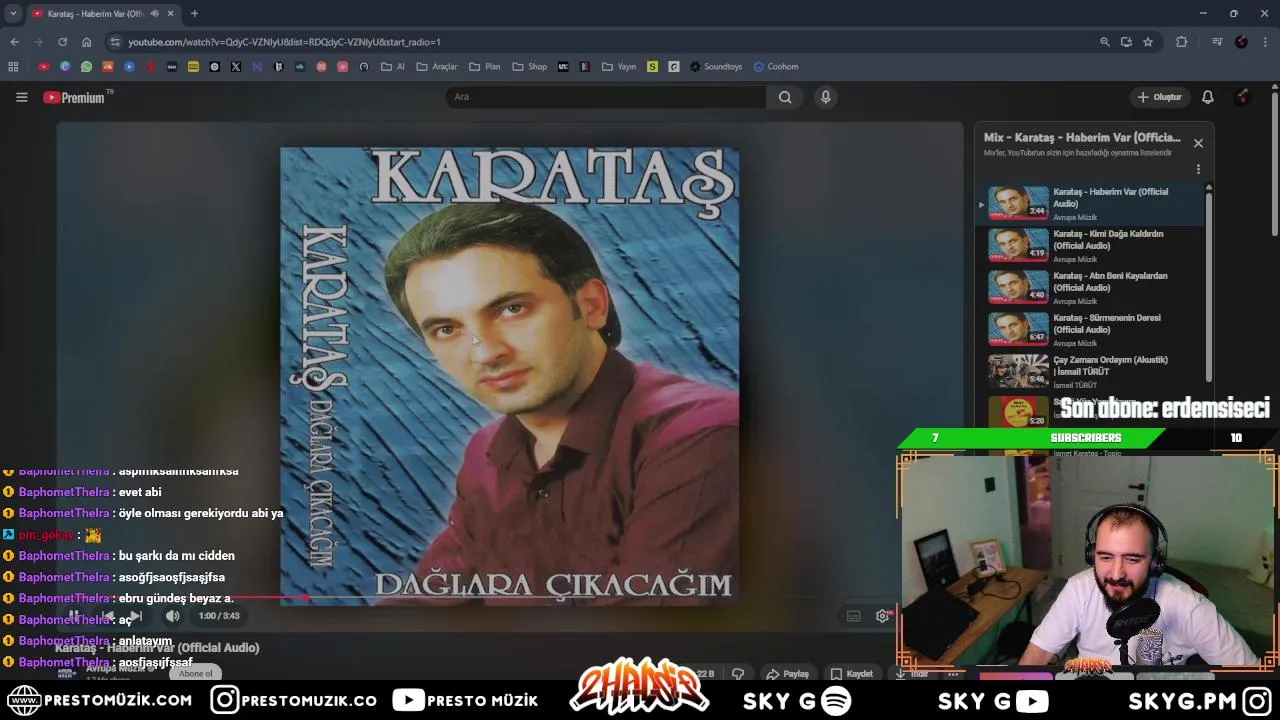Open the Soundtoys bookmark

716,67
